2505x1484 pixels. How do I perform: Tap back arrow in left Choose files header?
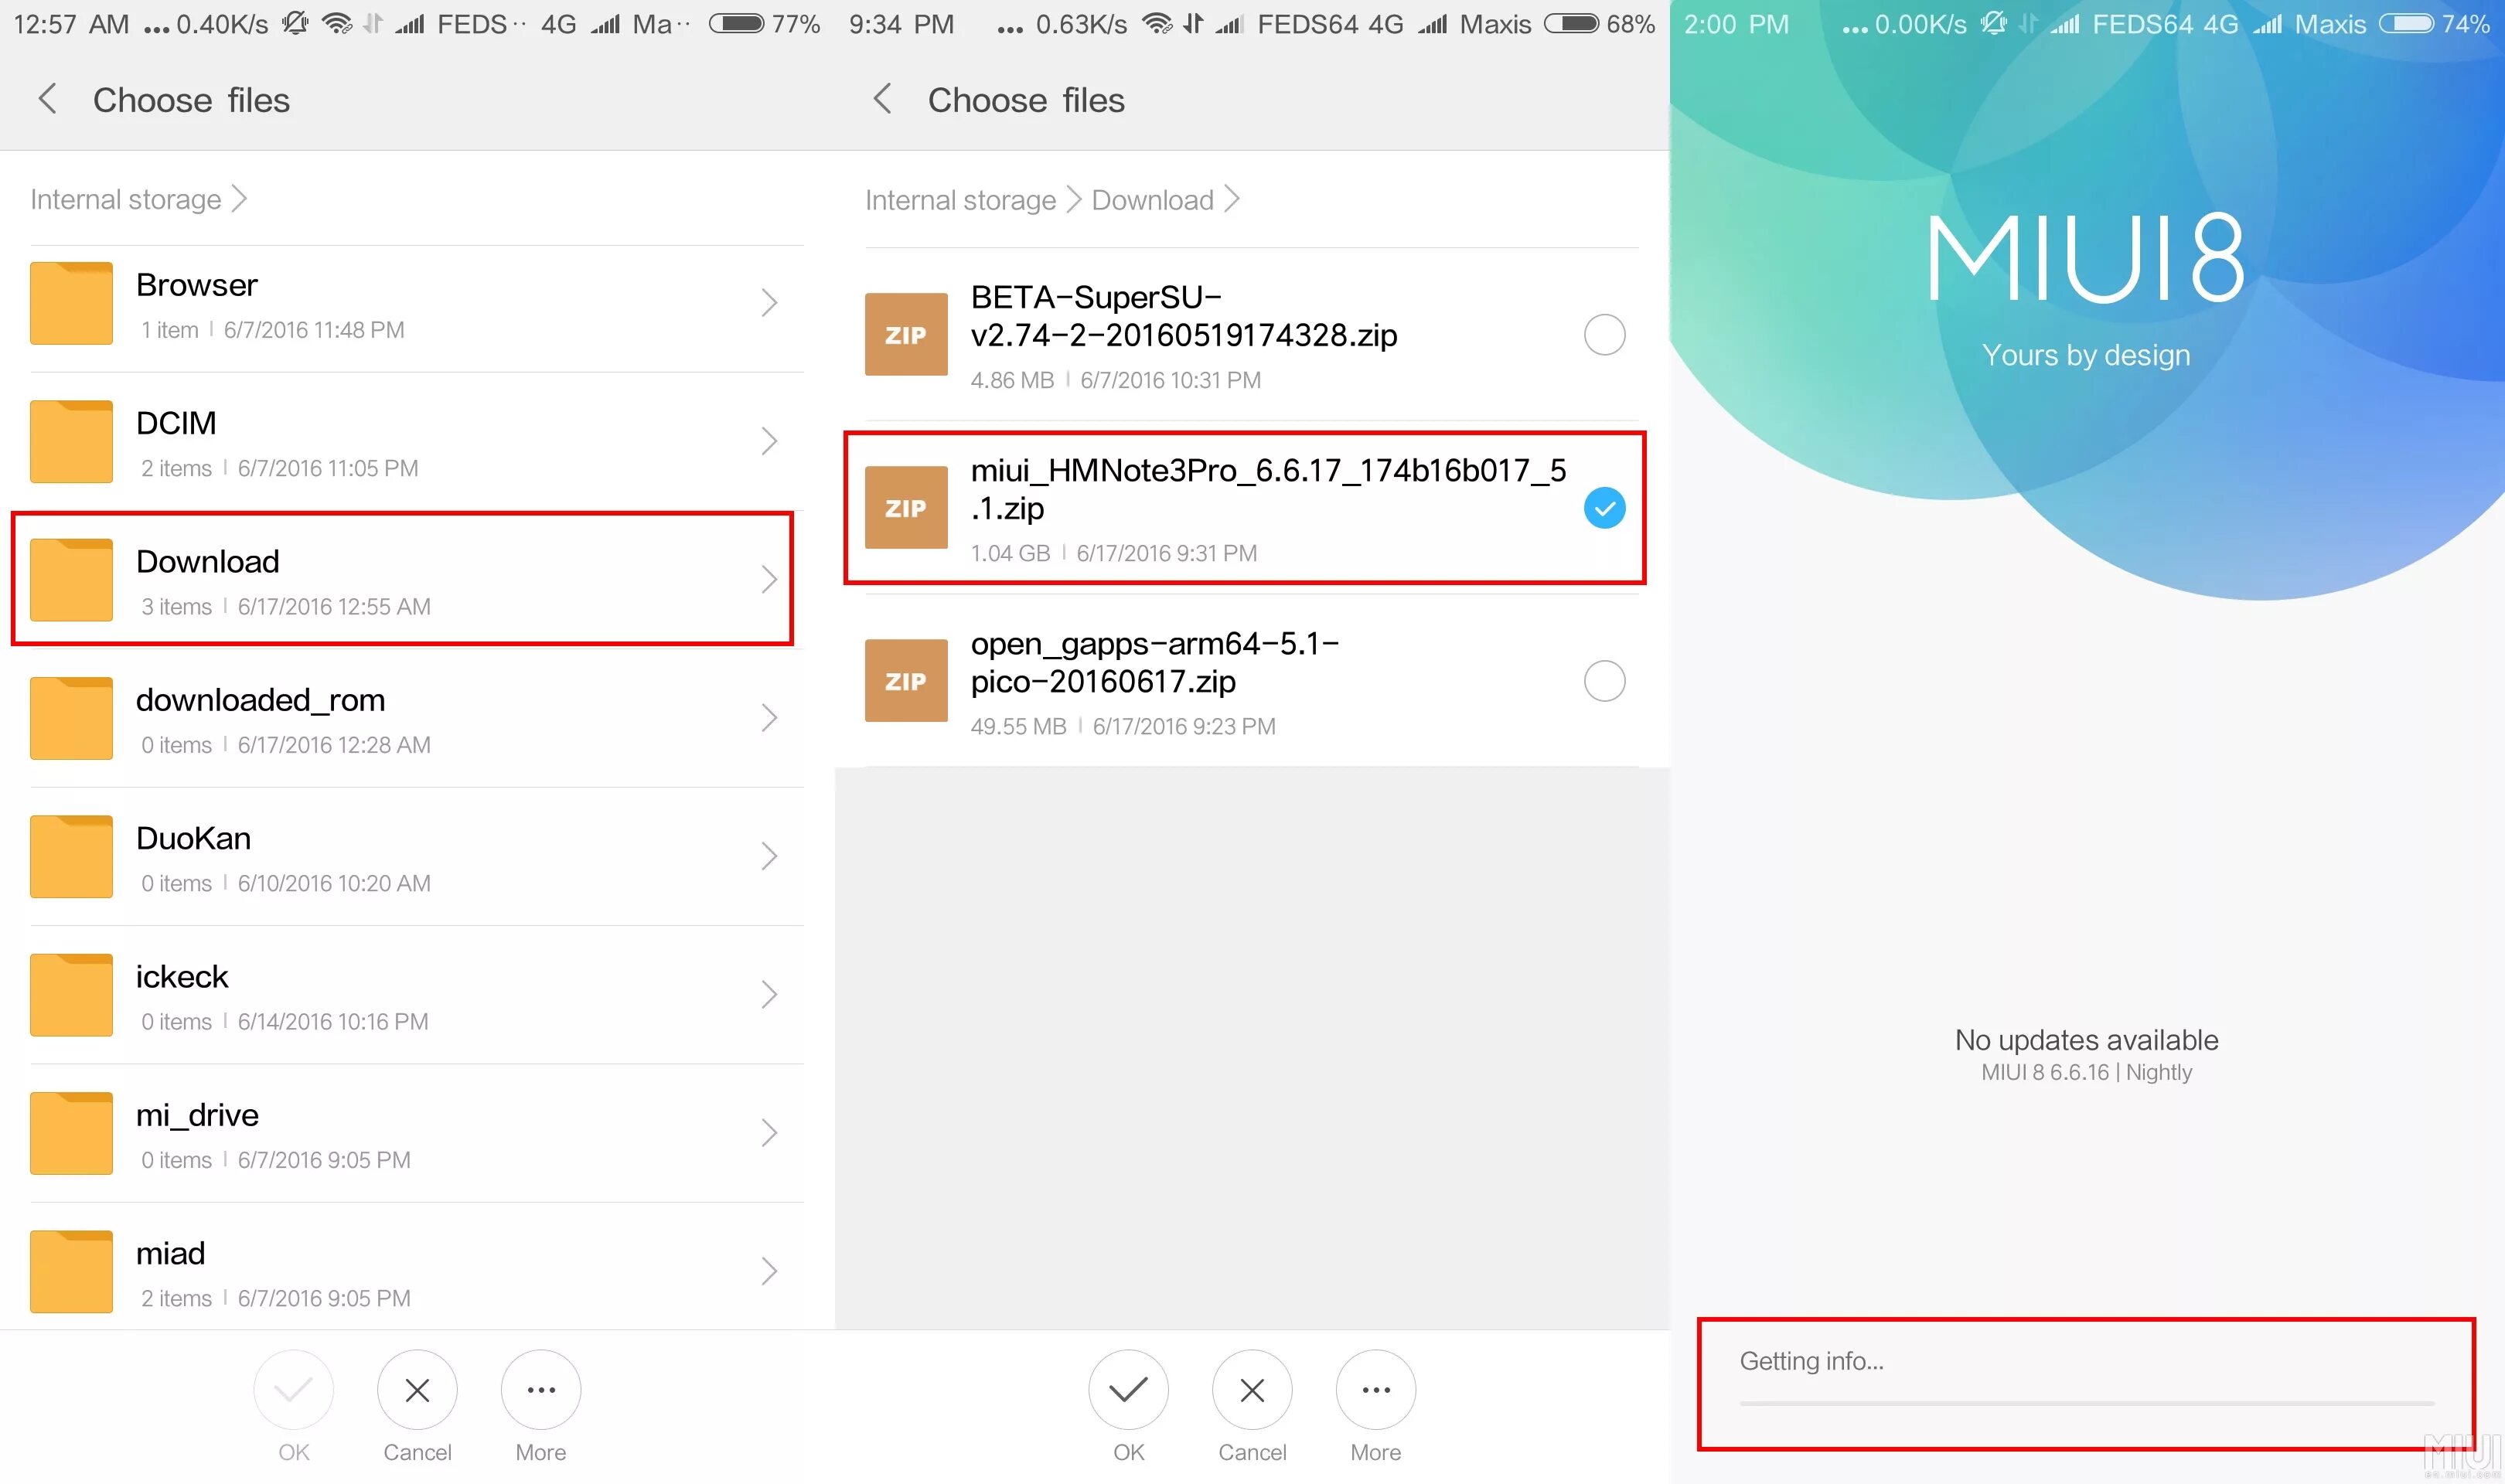coord(47,99)
